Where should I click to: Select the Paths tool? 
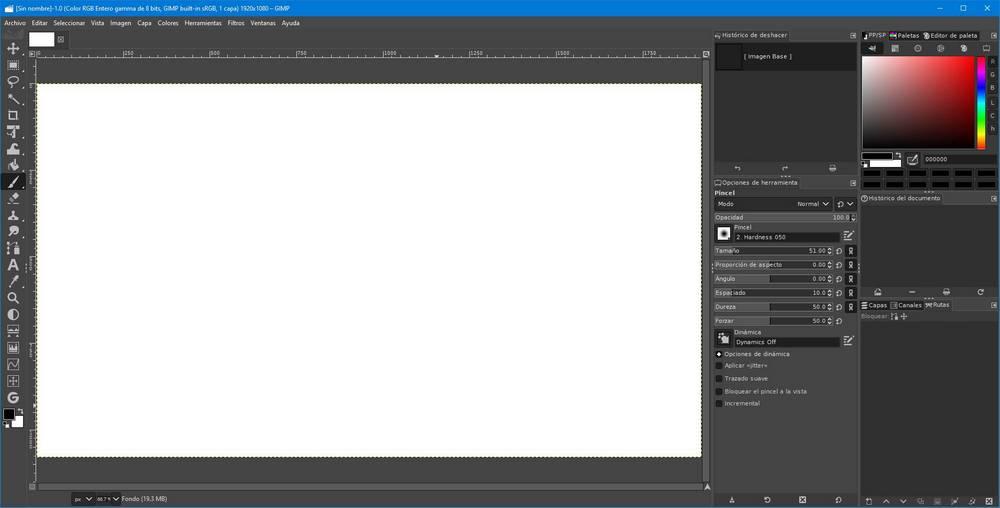[13, 248]
